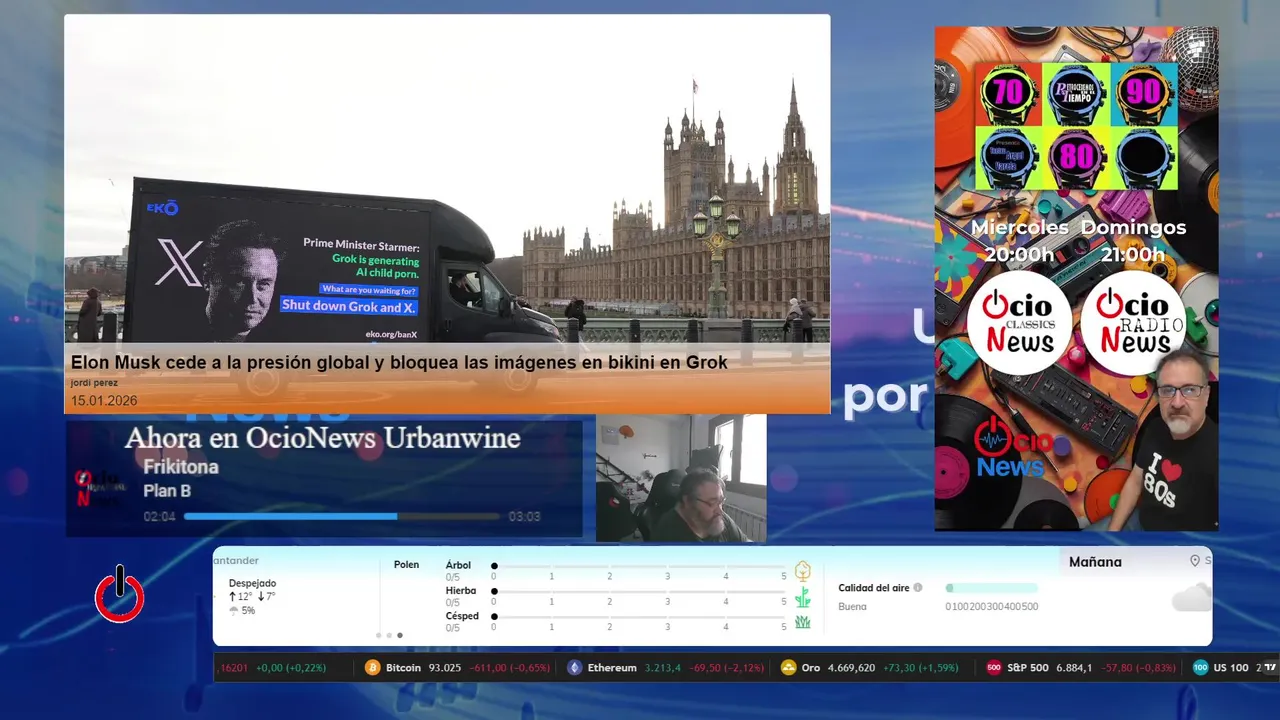Click the 90 watch badge in poster
The height and width of the screenshot is (720, 1280).
pos(1143,94)
